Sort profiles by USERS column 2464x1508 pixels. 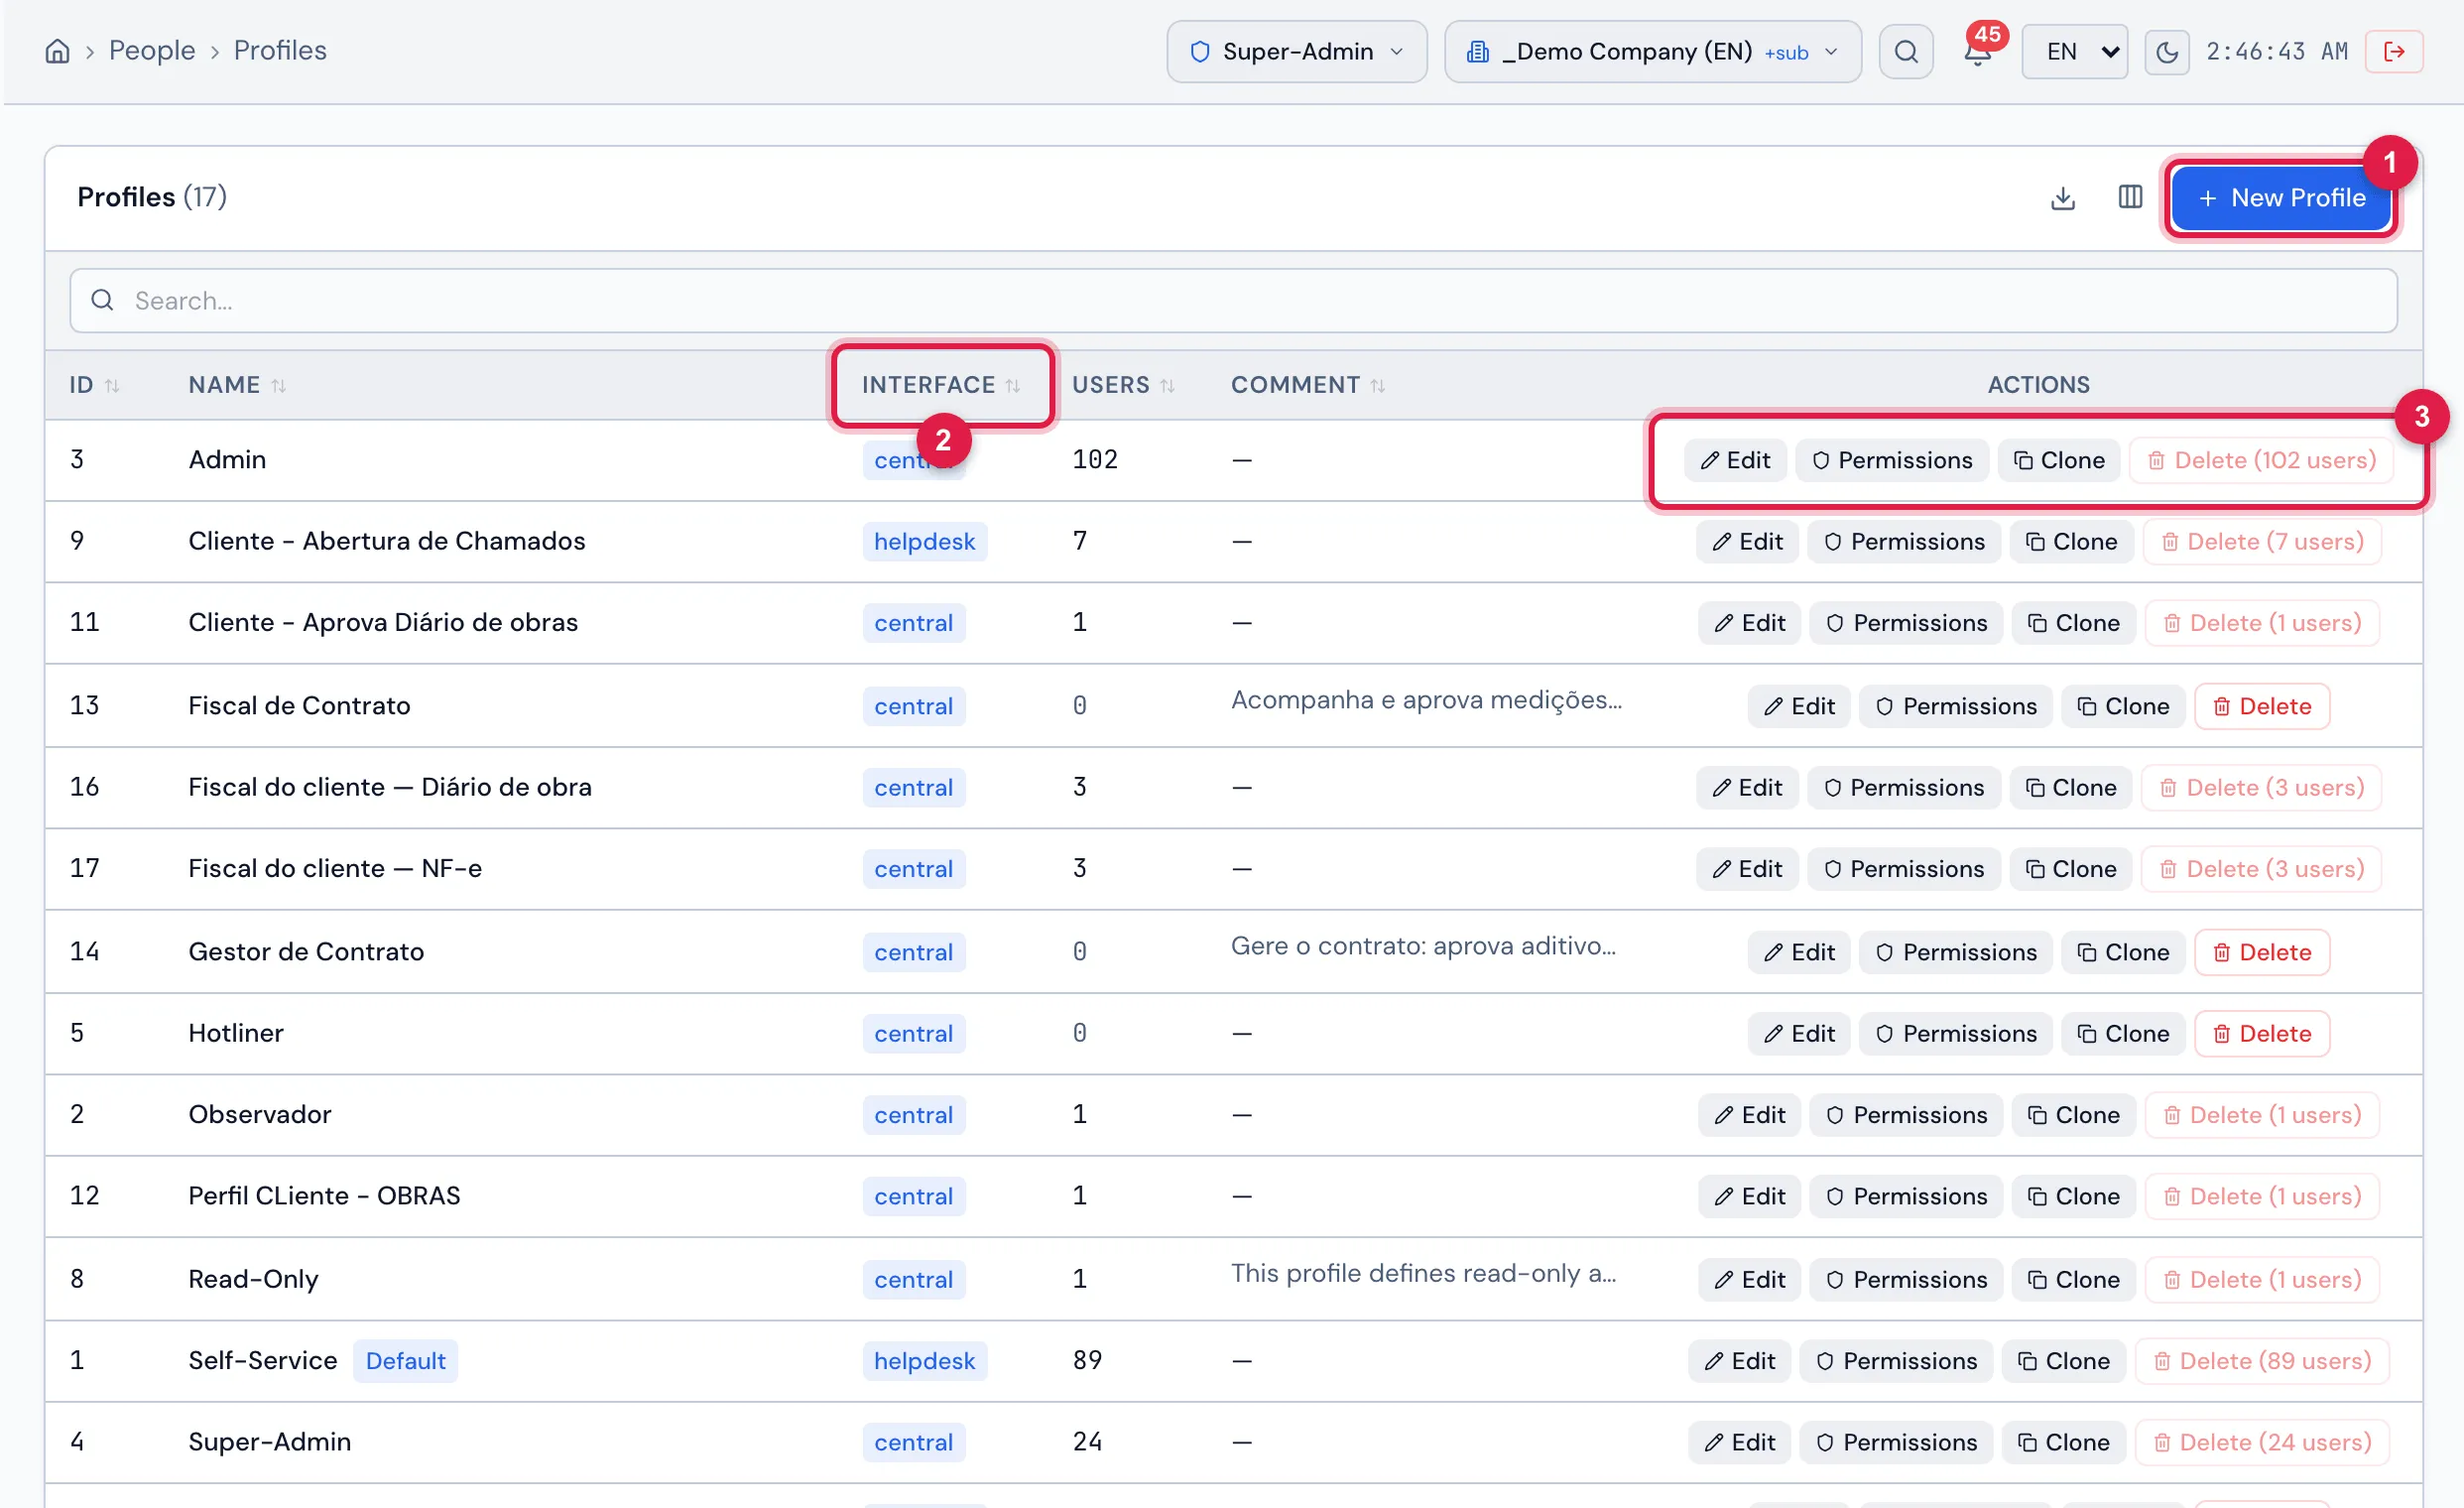[x=1122, y=385]
